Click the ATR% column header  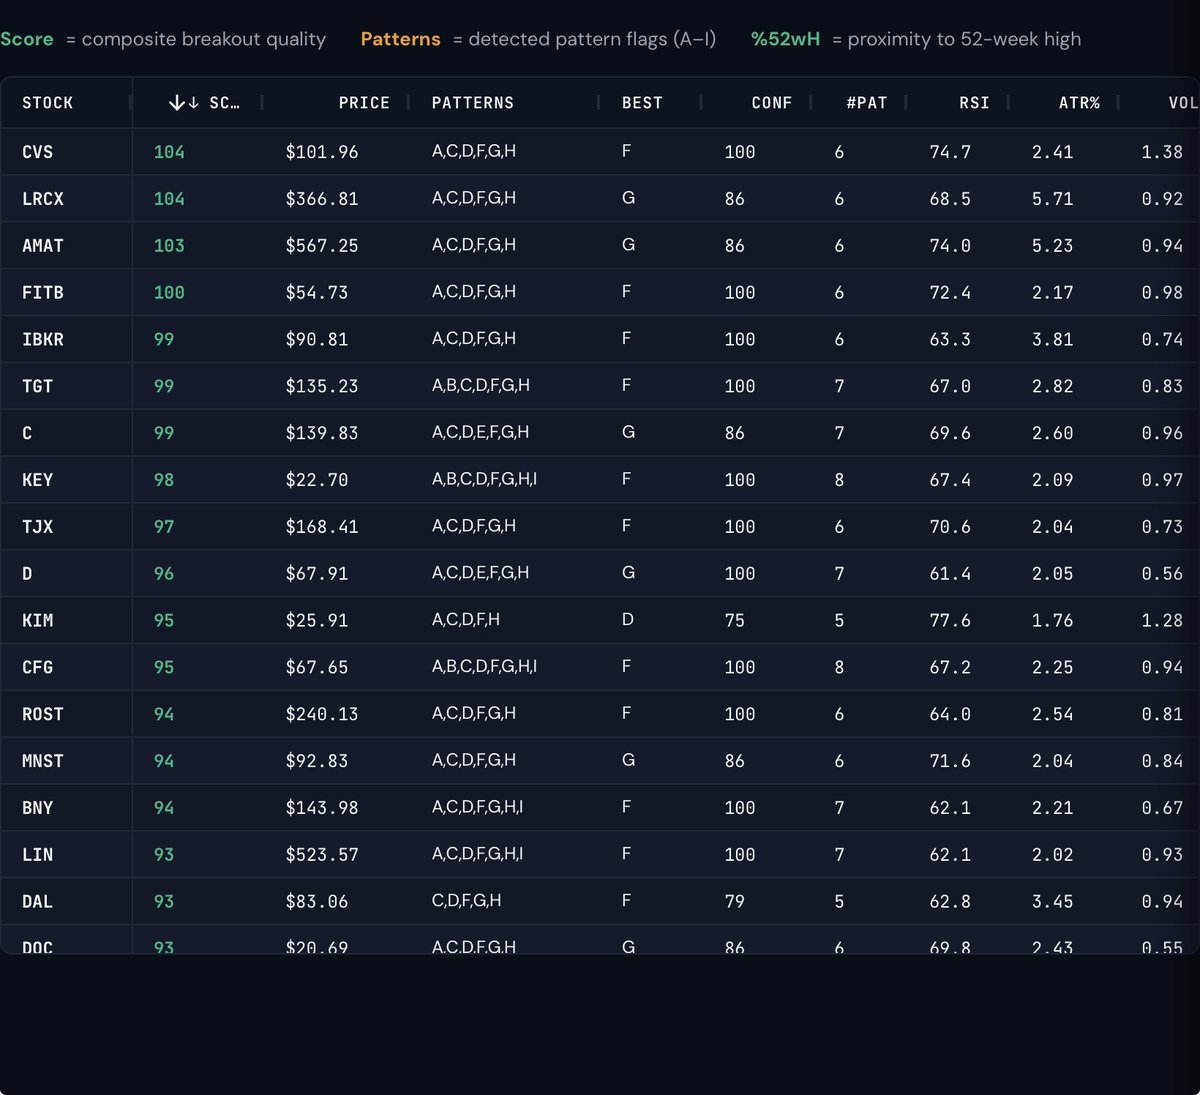(x=1079, y=103)
